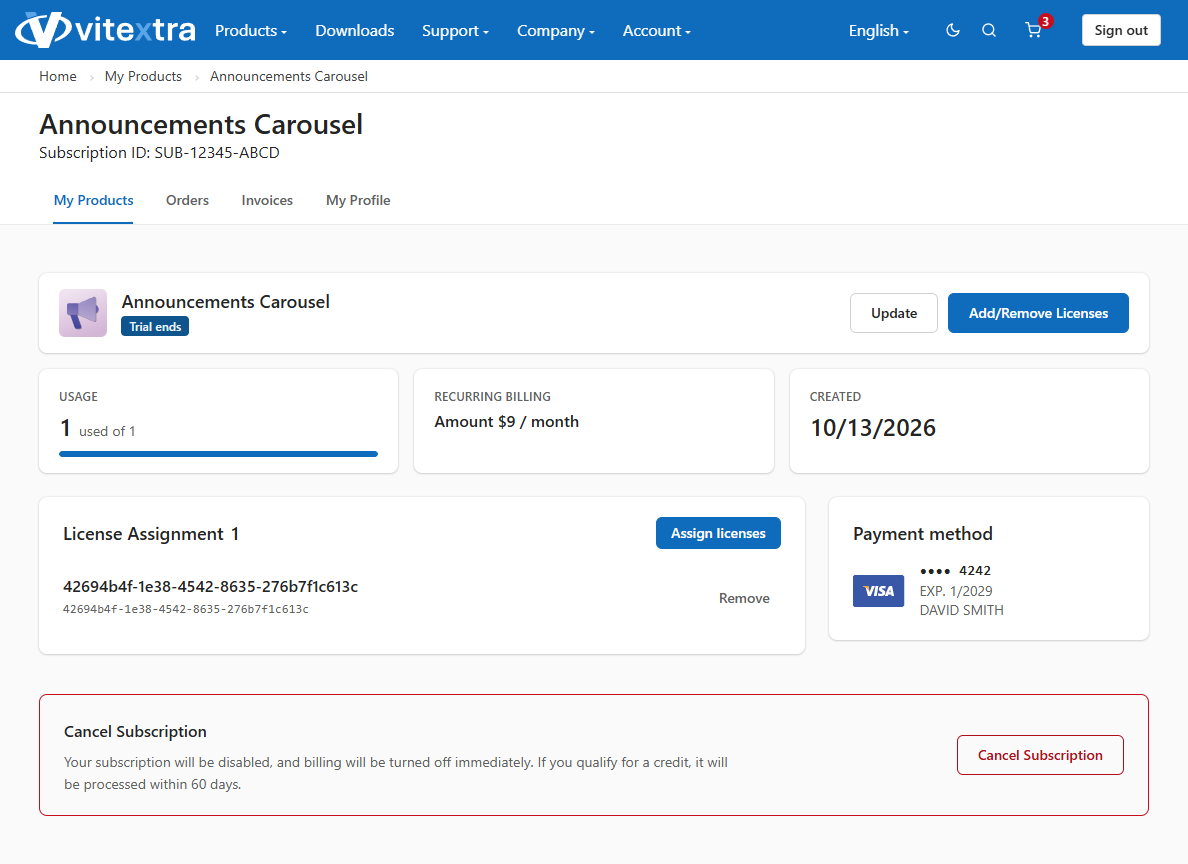Click the red Cancel Subscription button
This screenshot has height=864, width=1188.
pos(1040,756)
